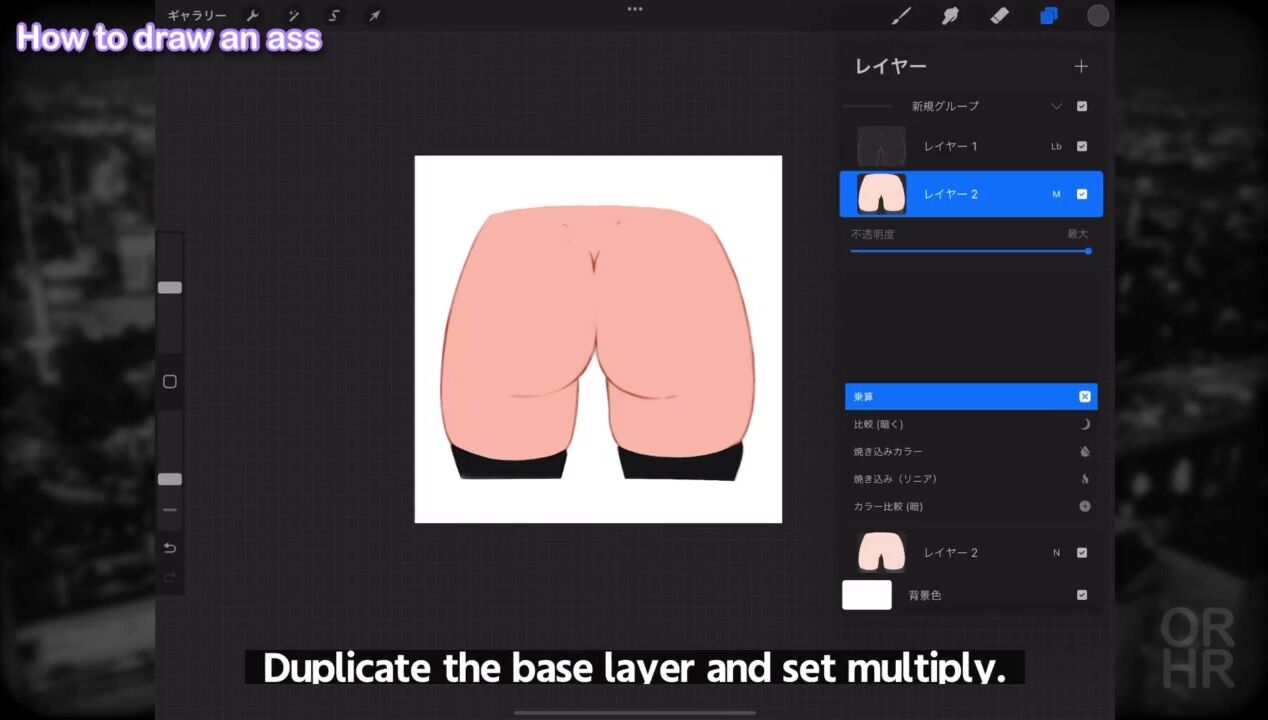Open the Adjustments magic wand menu
The width and height of the screenshot is (1268, 720).
point(294,16)
